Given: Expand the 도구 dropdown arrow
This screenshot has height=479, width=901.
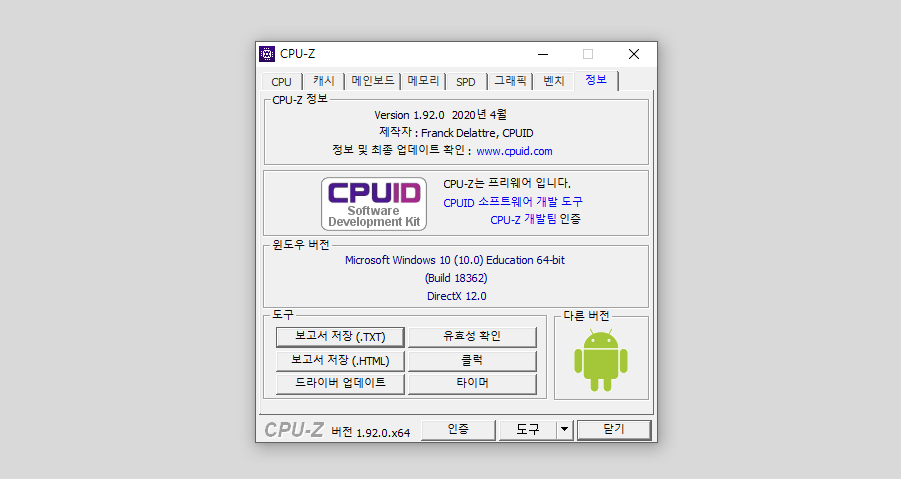Looking at the screenshot, I should [565, 430].
